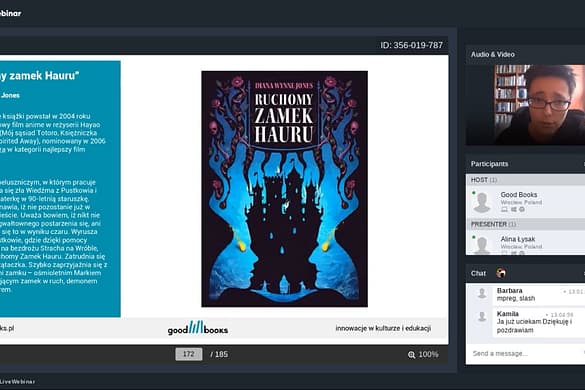Click the zoom magnifier icon beside 100%
585x390 pixels.
411,355
